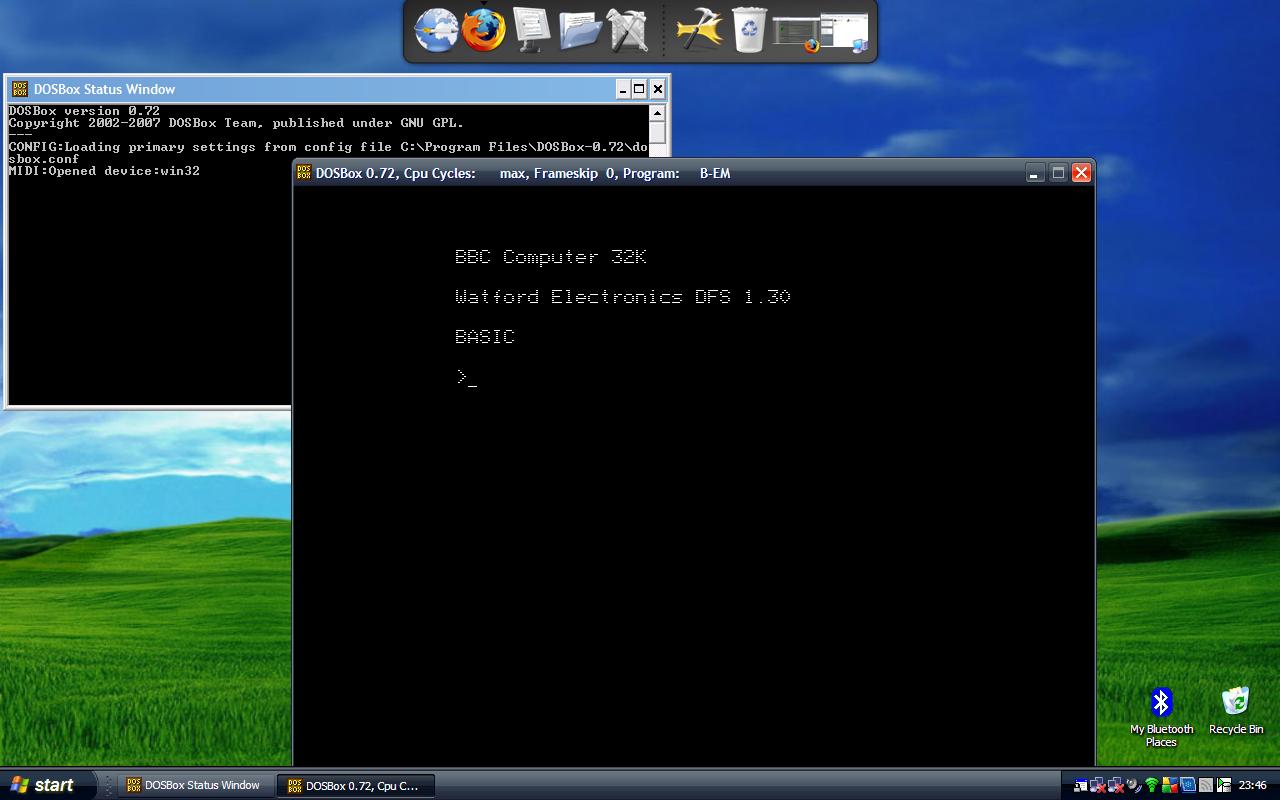
Task: Maximize the DOSBox Status Window
Action: [639, 89]
